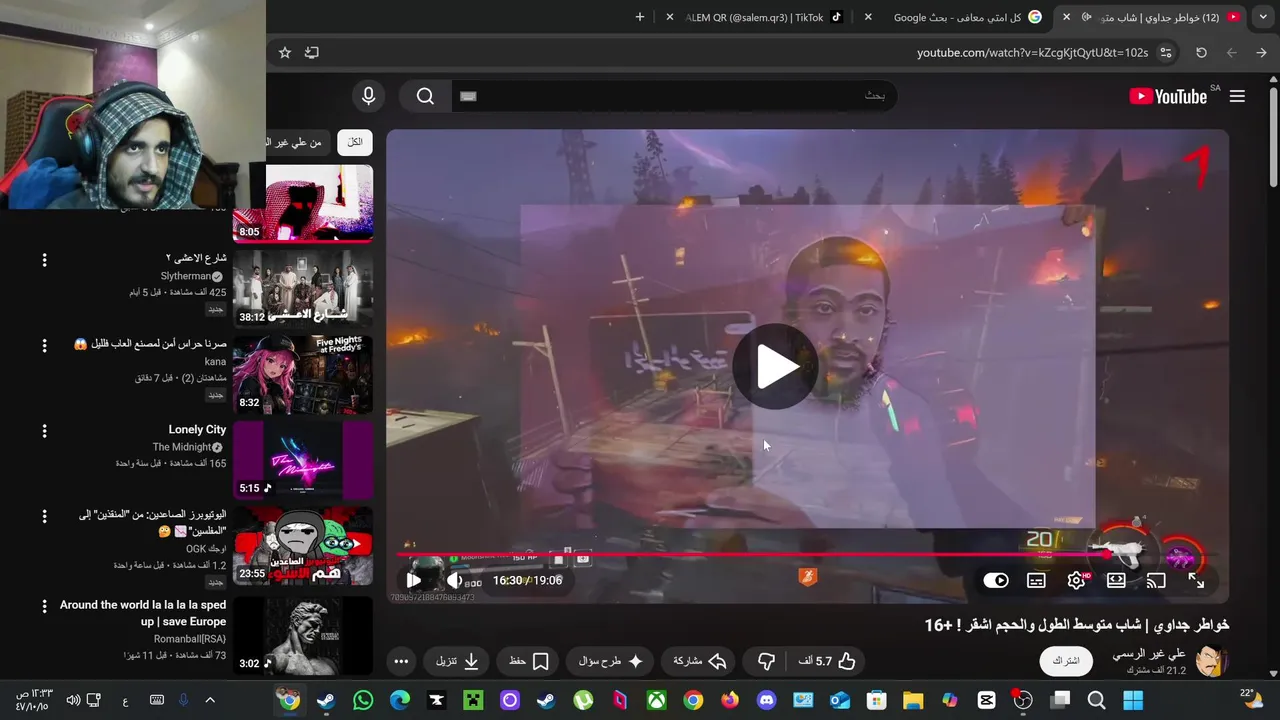Expand the system tray hidden icons
The width and height of the screenshot is (1280, 720).
(x=210, y=700)
